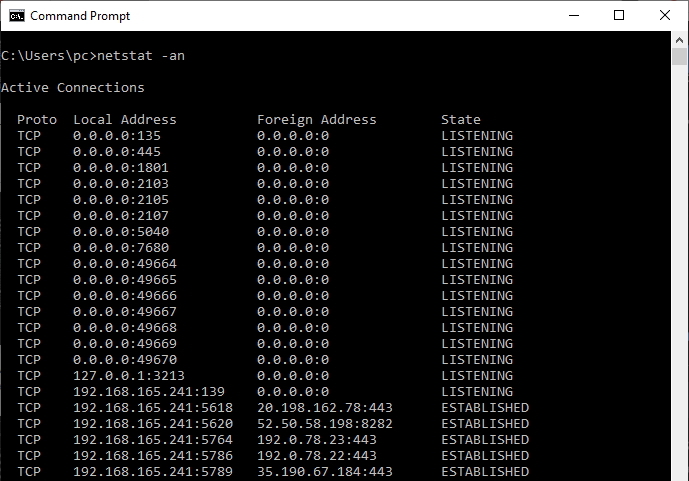Click LISTENING state in the 0.0.0.0:135 row
Image resolution: width=689 pixels, height=481 pixels.
click(x=477, y=136)
